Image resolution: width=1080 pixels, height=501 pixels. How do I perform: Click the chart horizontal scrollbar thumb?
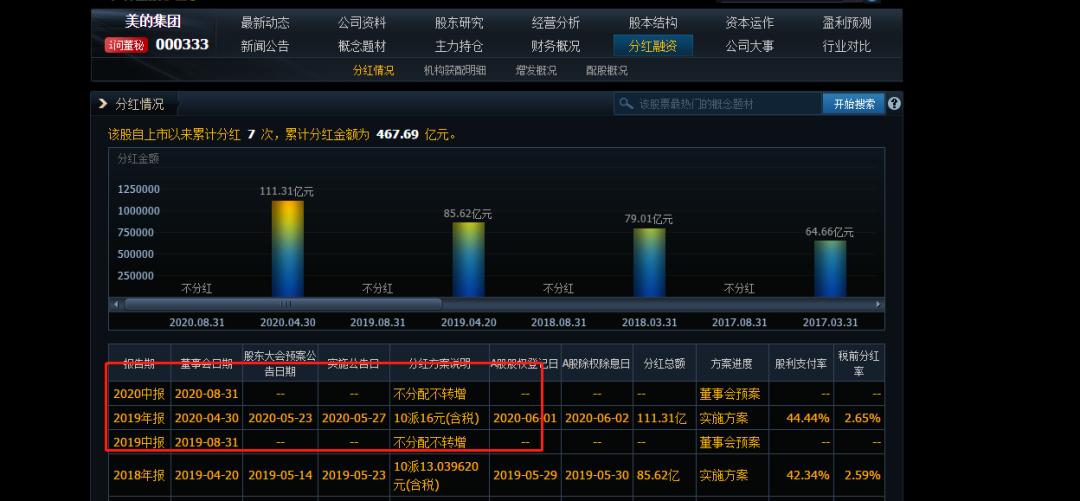click(283, 304)
